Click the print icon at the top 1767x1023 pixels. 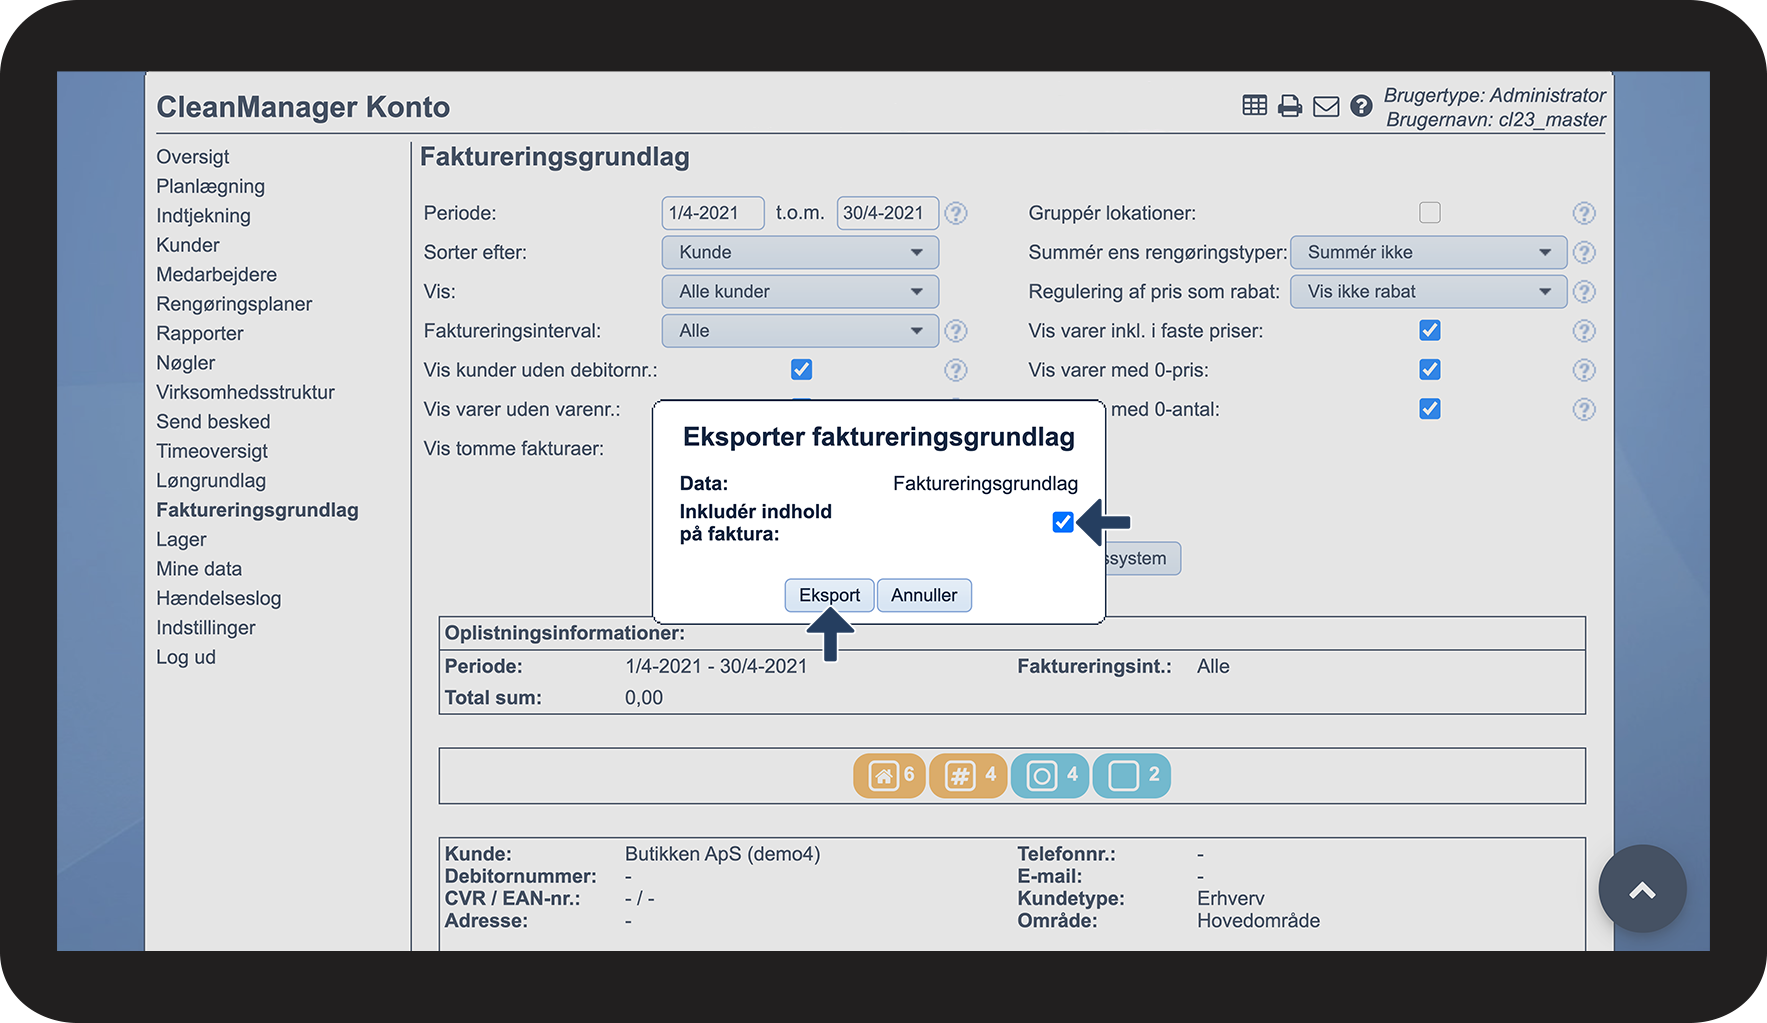(x=1290, y=104)
